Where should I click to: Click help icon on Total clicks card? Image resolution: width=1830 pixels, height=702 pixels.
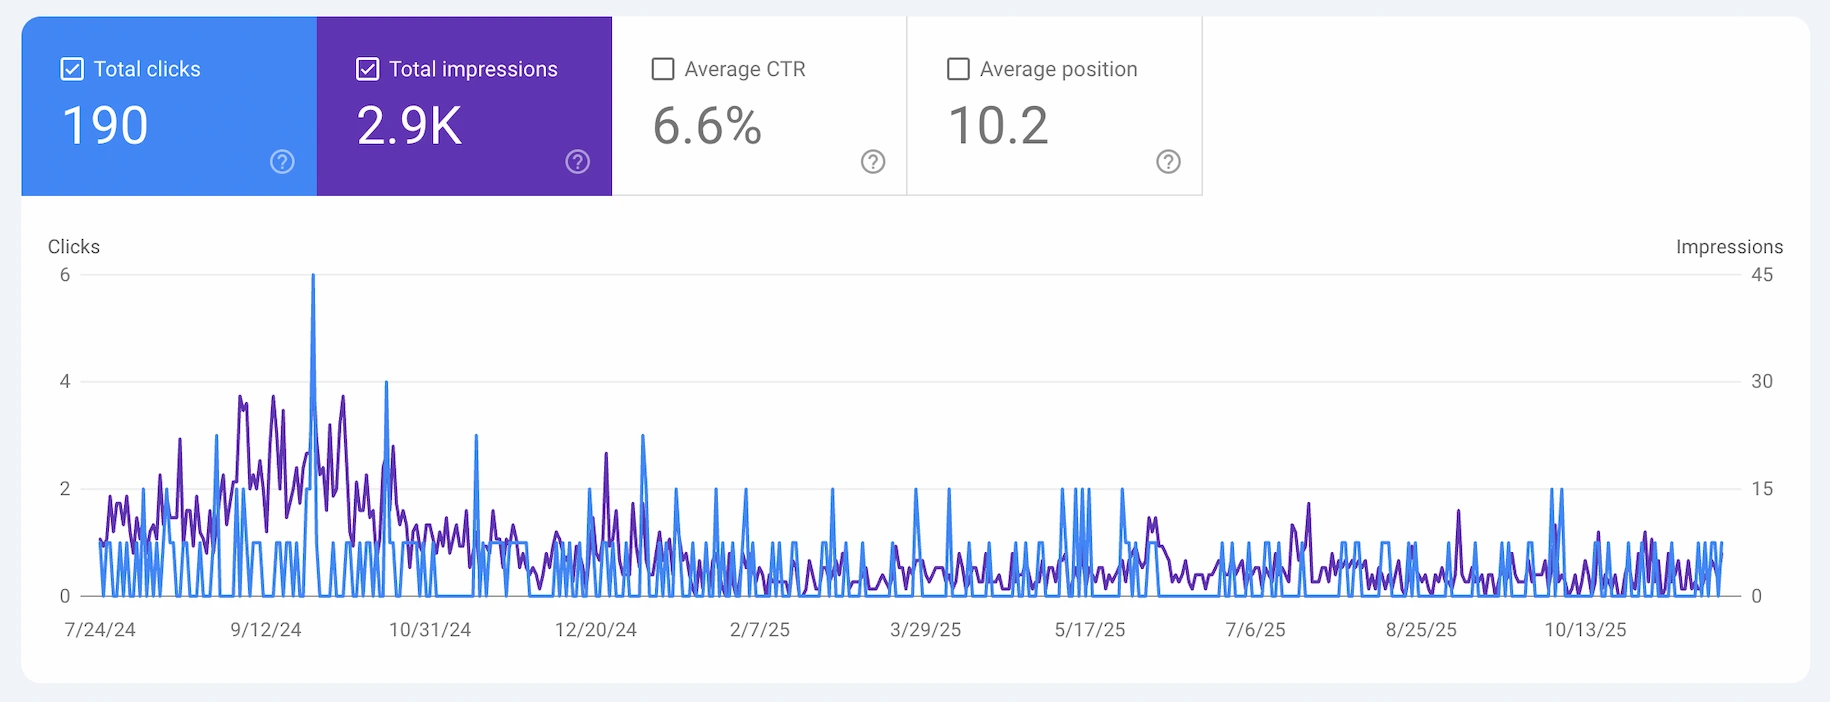point(282,162)
